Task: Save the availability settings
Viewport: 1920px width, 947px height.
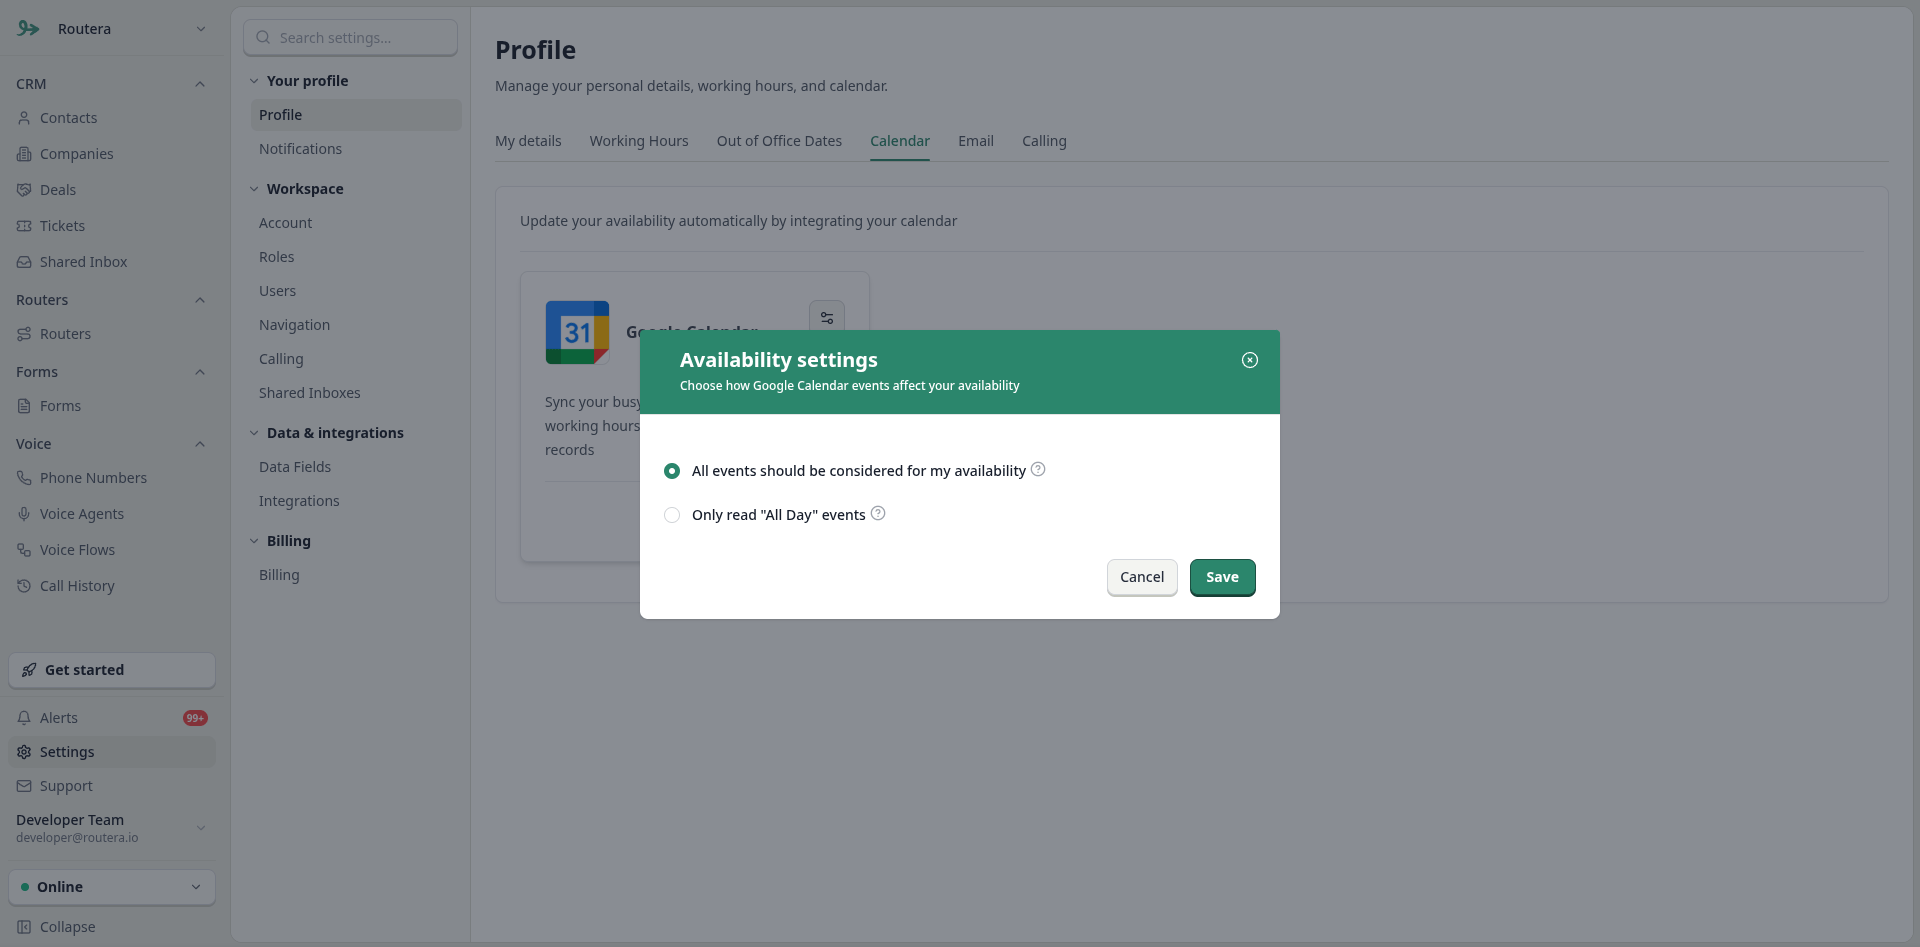Action: tap(1222, 577)
